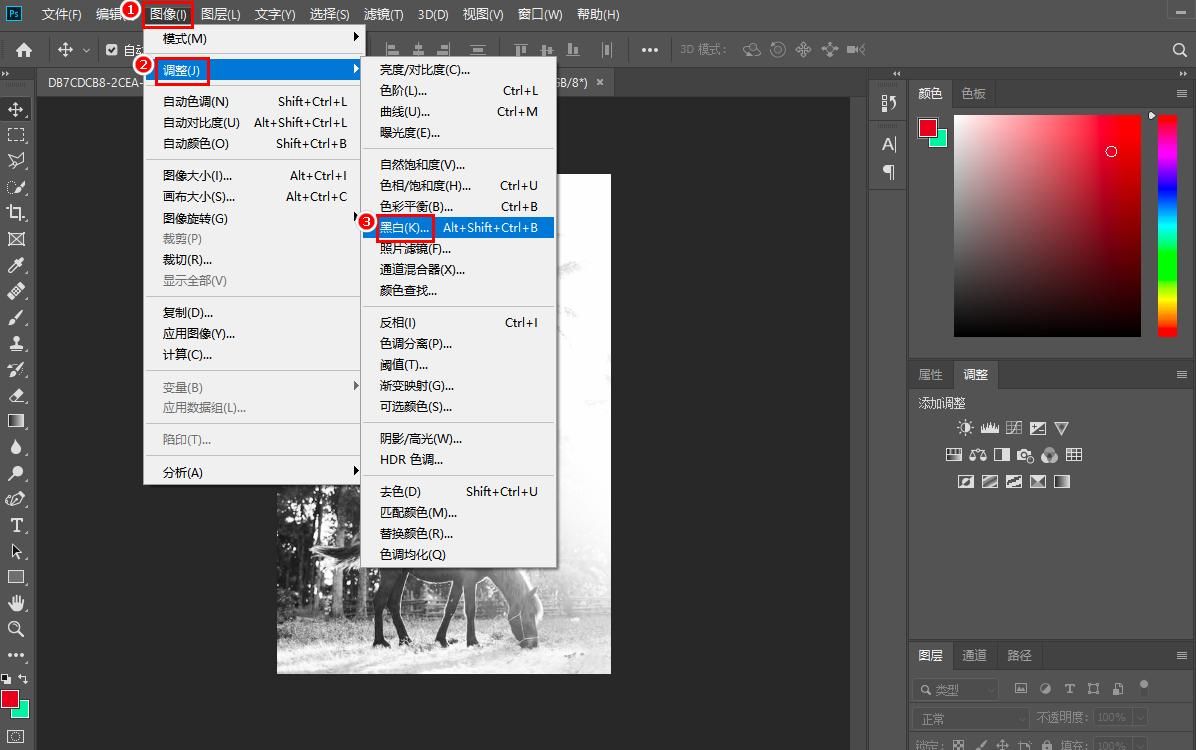Screen dimensions: 1196x750
Task: Select the DB7CDCB8 document tab
Action: pos(93,82)
